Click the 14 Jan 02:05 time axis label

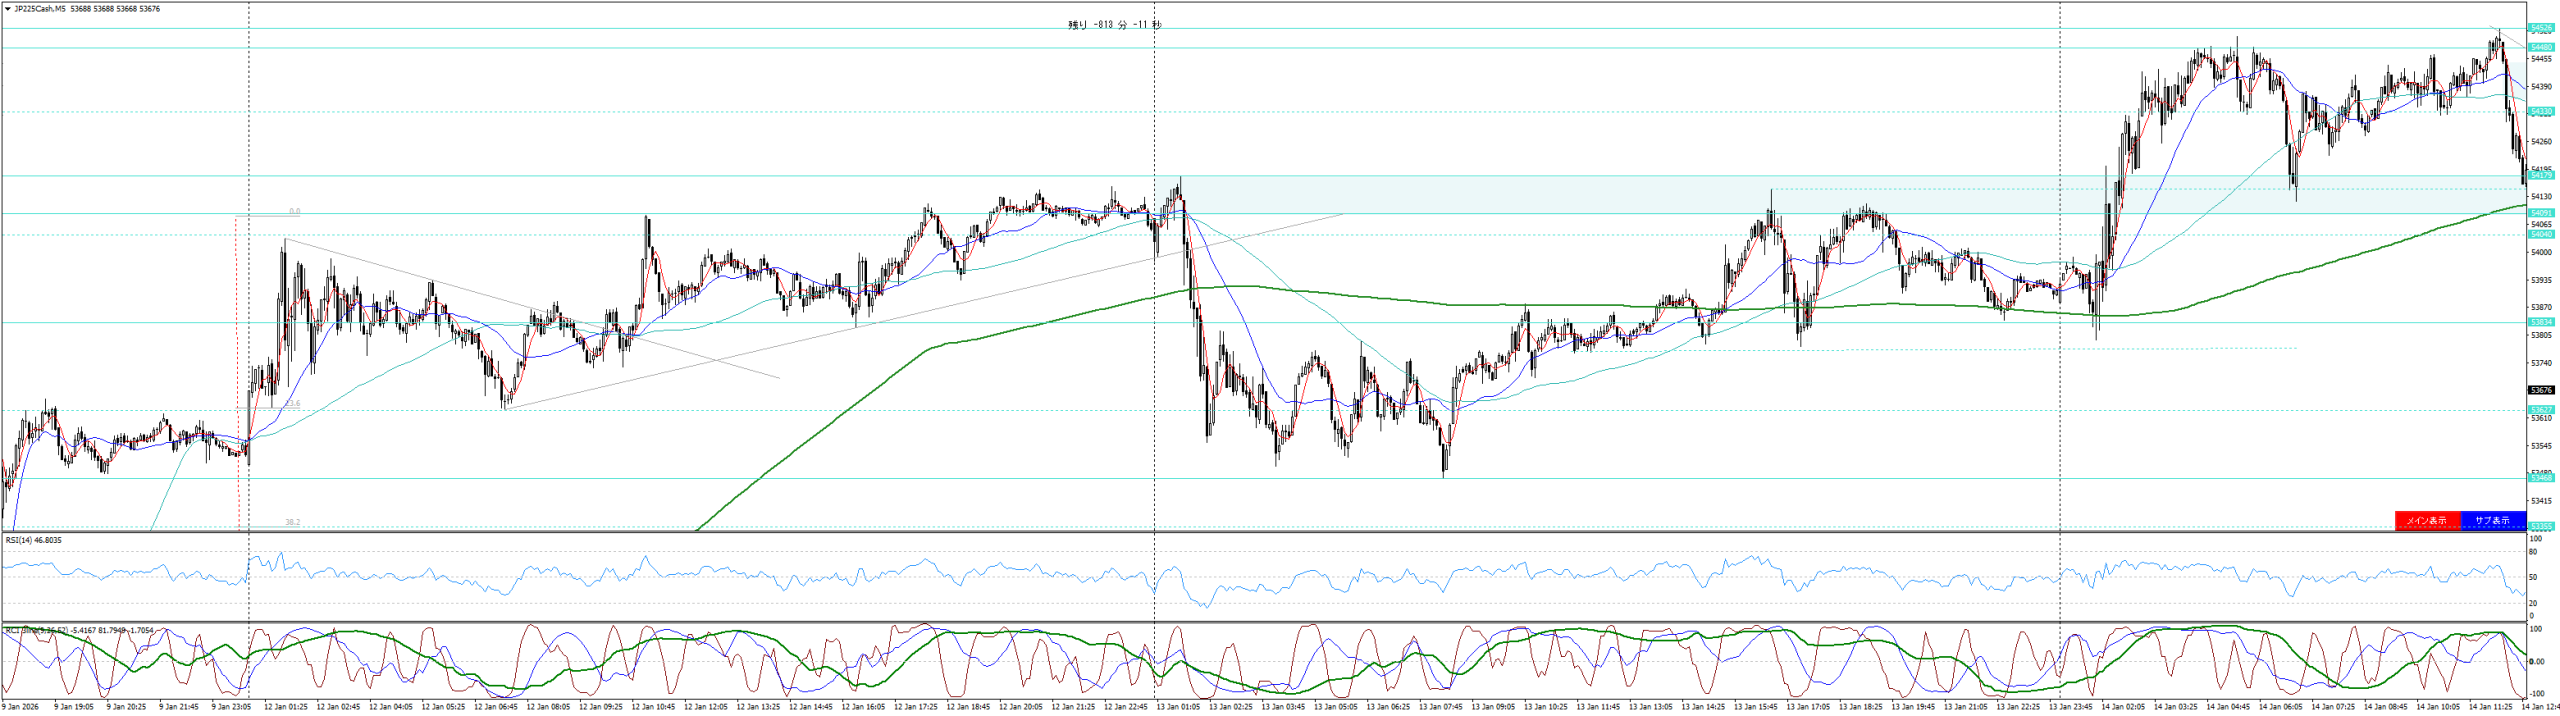click(x=2122, y=706)
